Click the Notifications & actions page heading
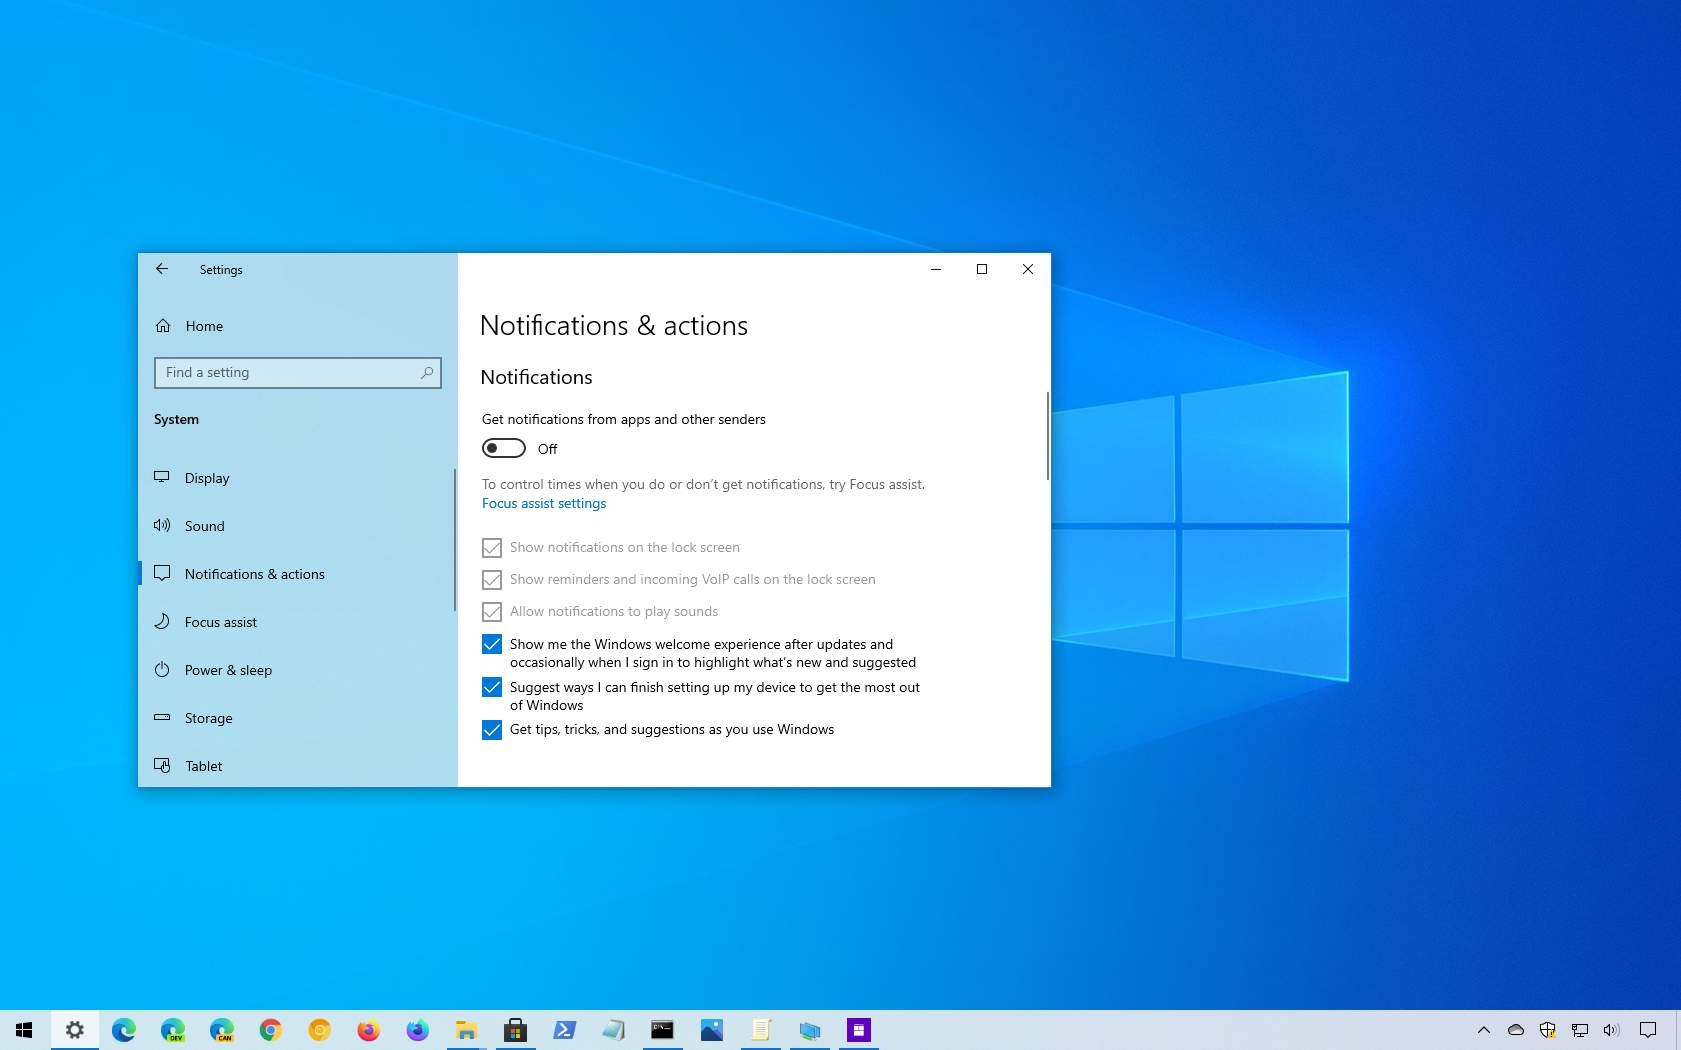Viewport: 1681px width, 1050px height. 614,325
